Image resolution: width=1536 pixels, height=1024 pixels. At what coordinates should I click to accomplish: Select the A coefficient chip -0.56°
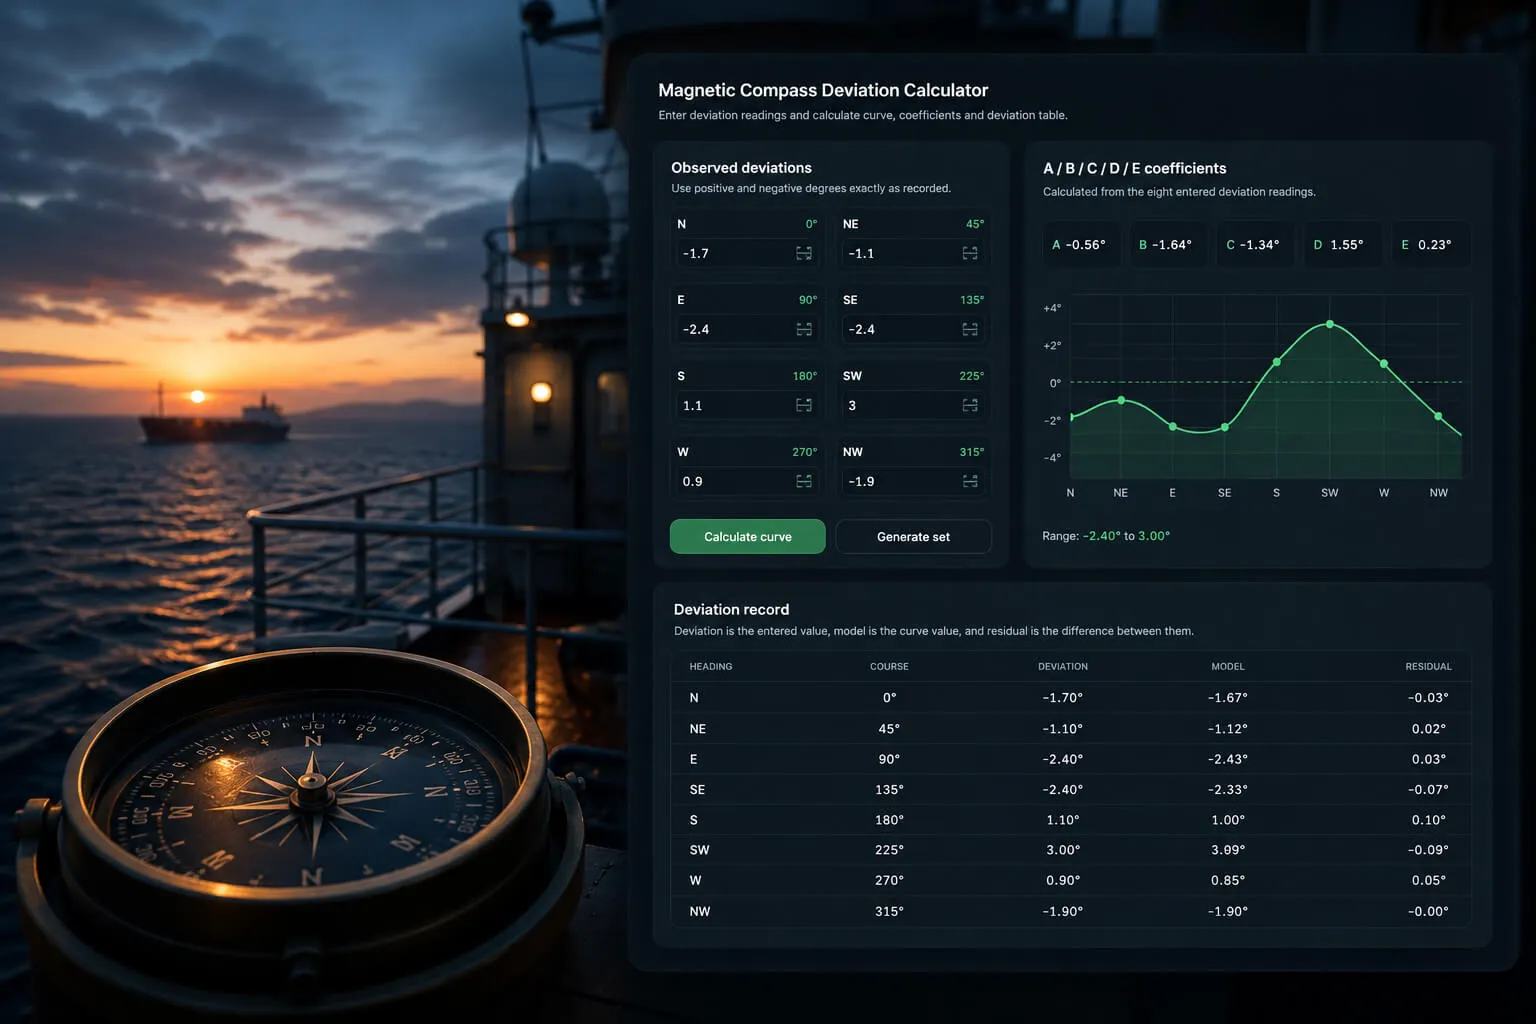click(x=1080, y=244)
